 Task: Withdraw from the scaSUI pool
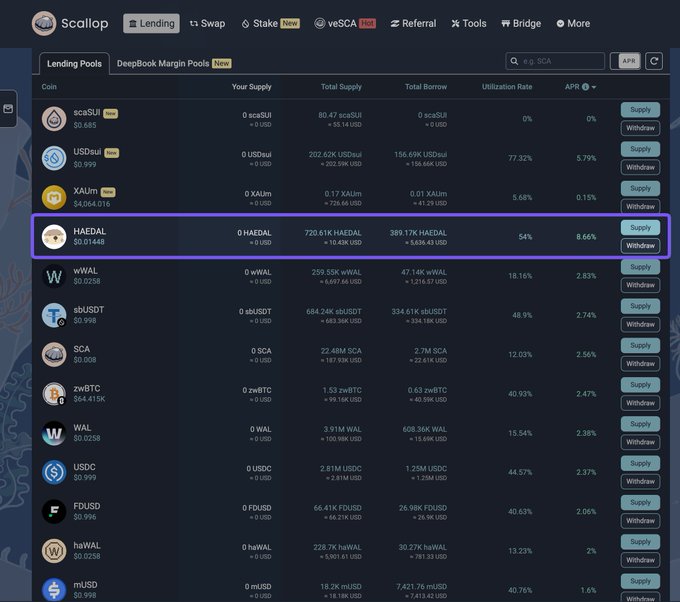[640, 128]
